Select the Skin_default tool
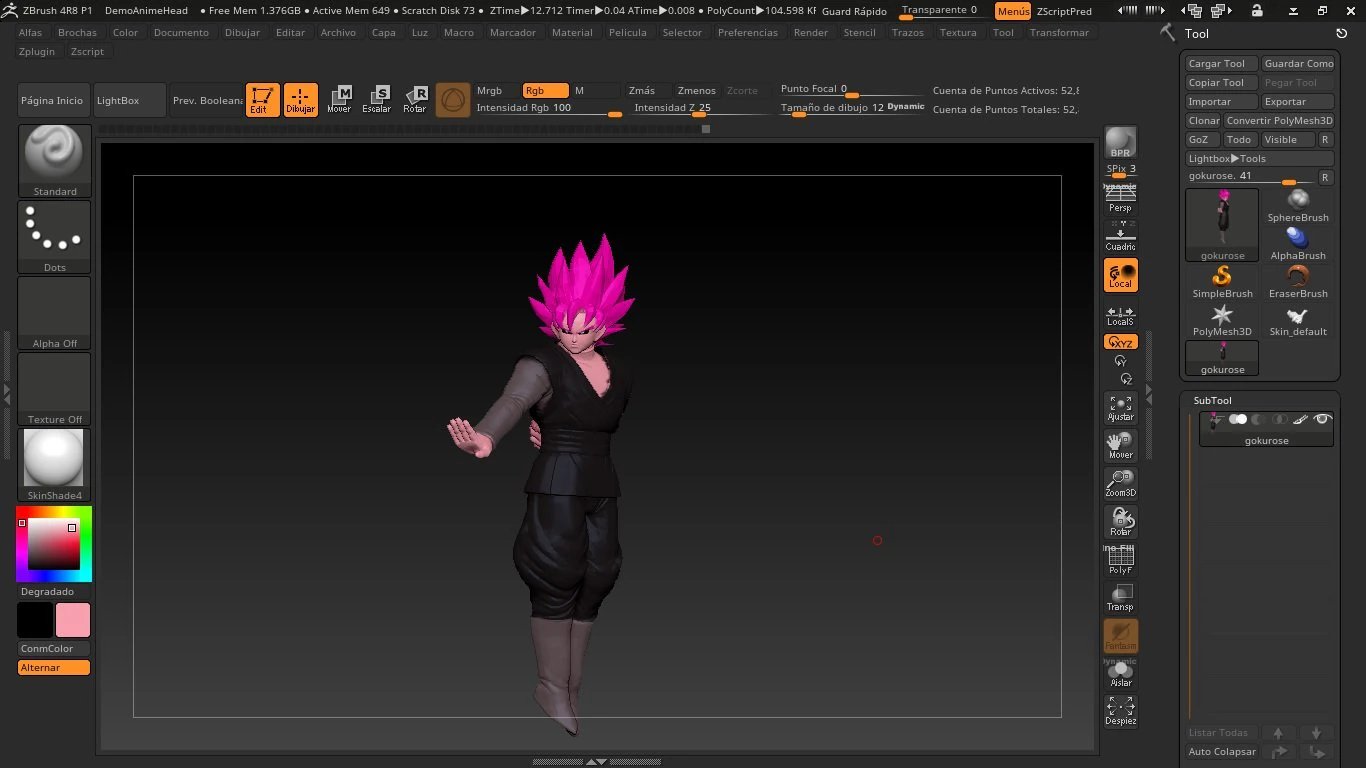This screenshot has height=768, width=1366. point(1298,319)
